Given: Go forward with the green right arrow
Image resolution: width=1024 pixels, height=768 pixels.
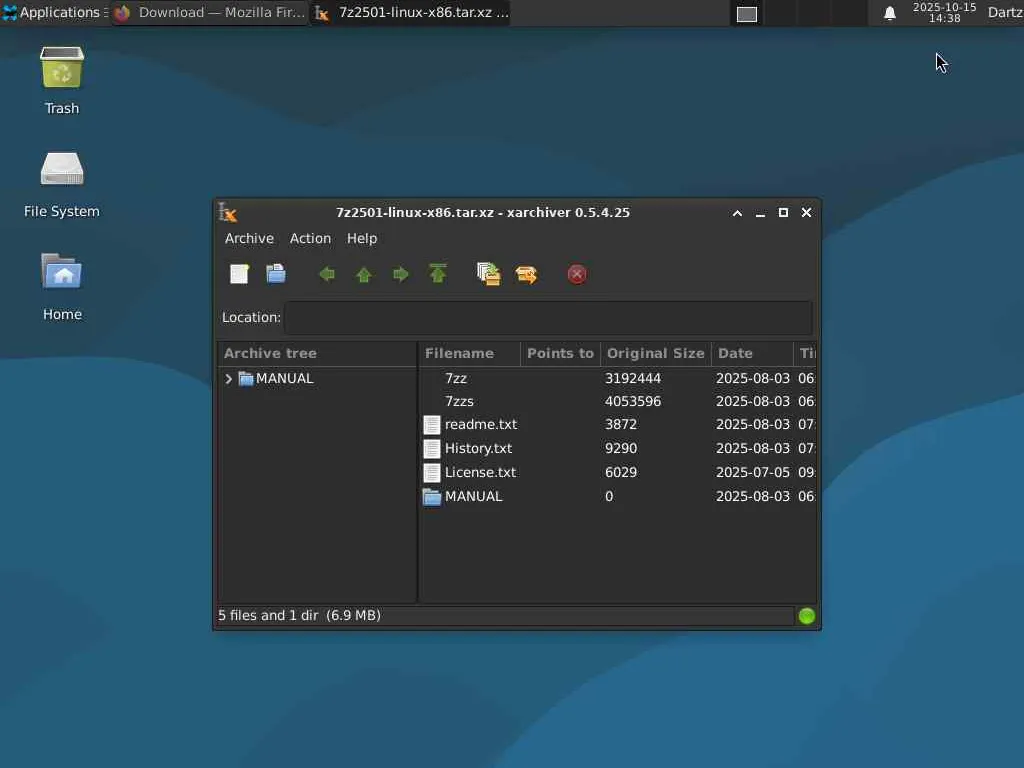Looking at the screenshot, I should click(400, 274).
